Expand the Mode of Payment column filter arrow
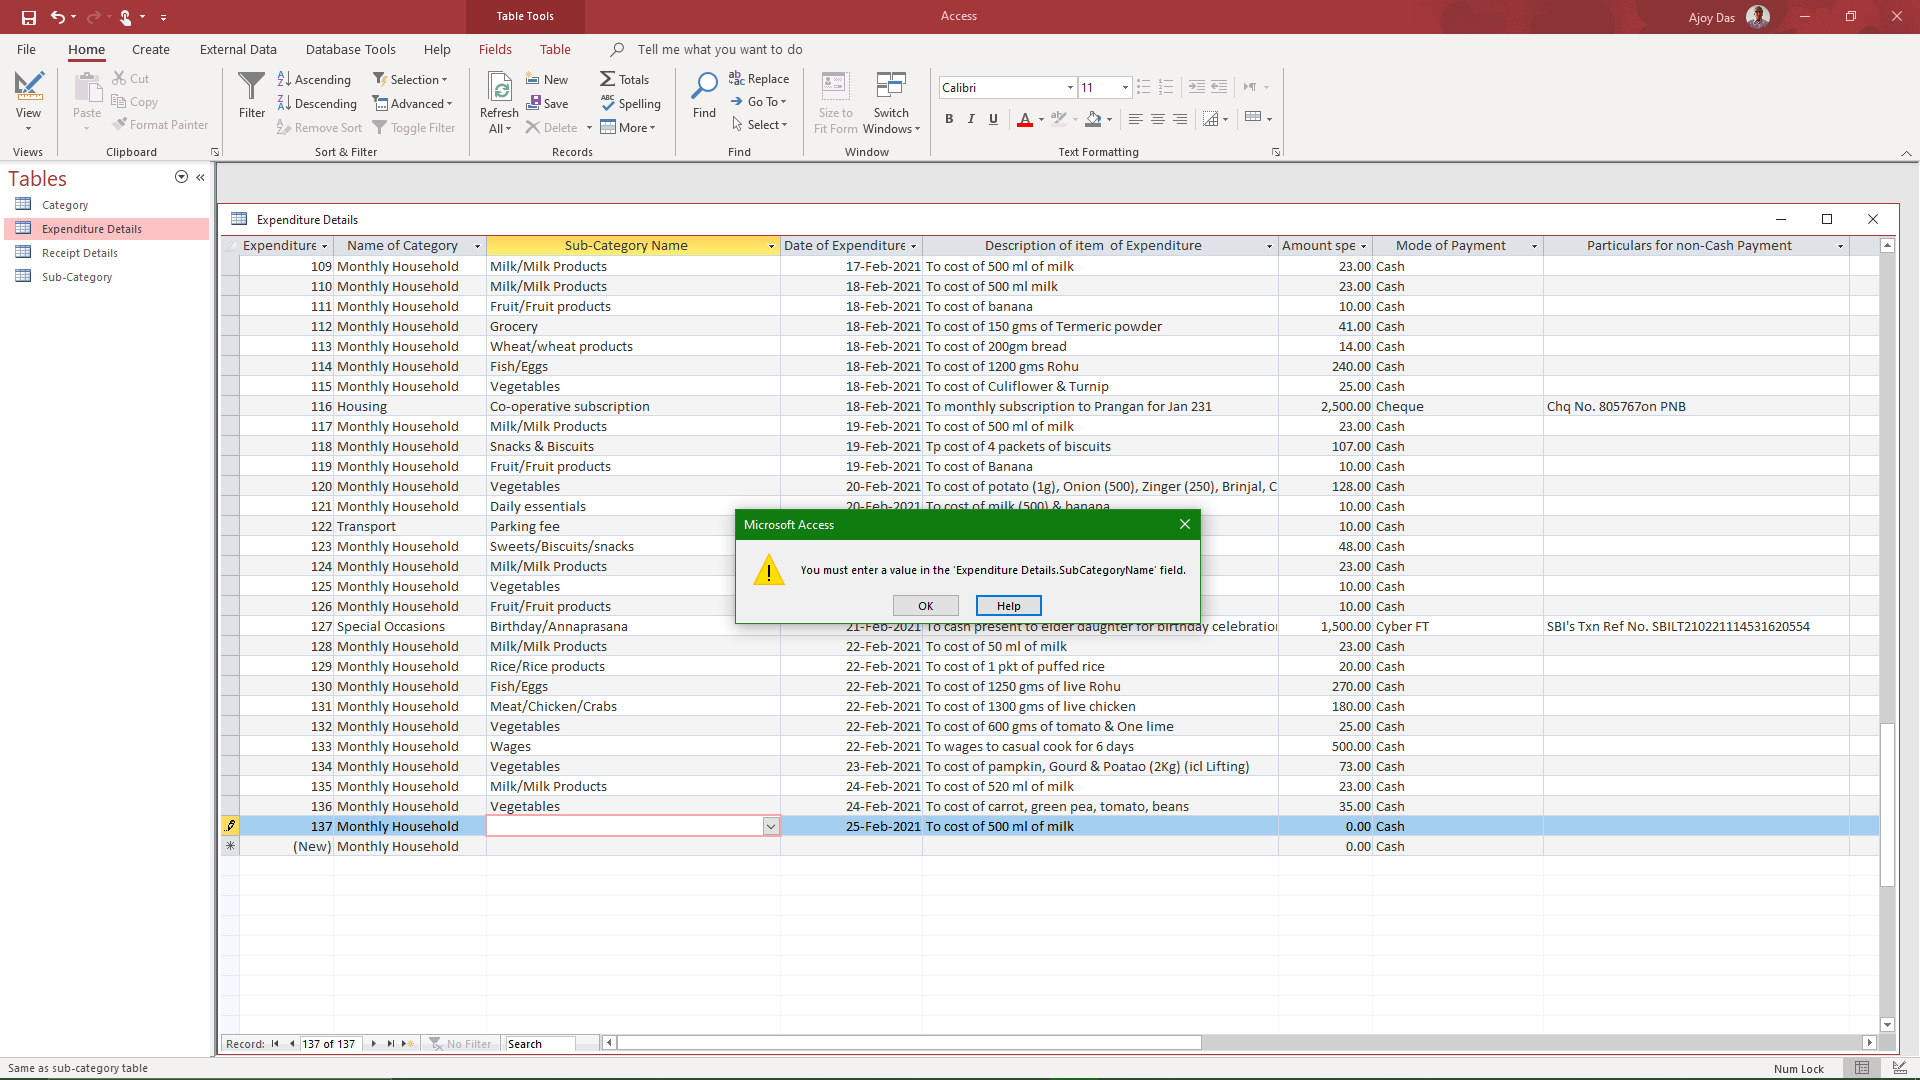Viewport: 1920px width, 1080px height. click(x=1533, y=245)
